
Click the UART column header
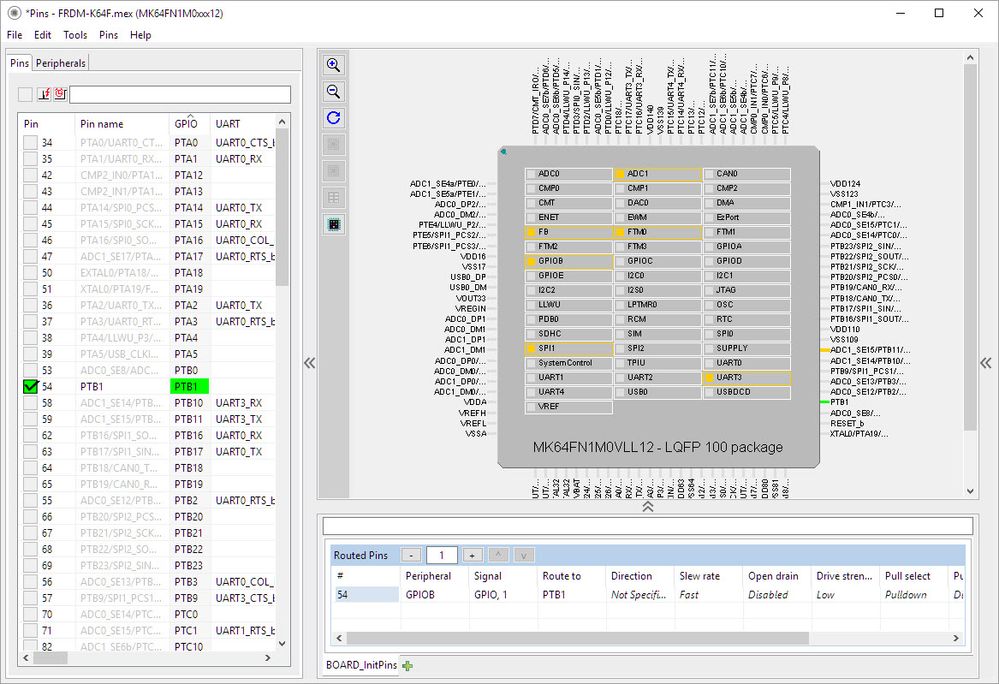pyautogui.click(x=243, y=124)
